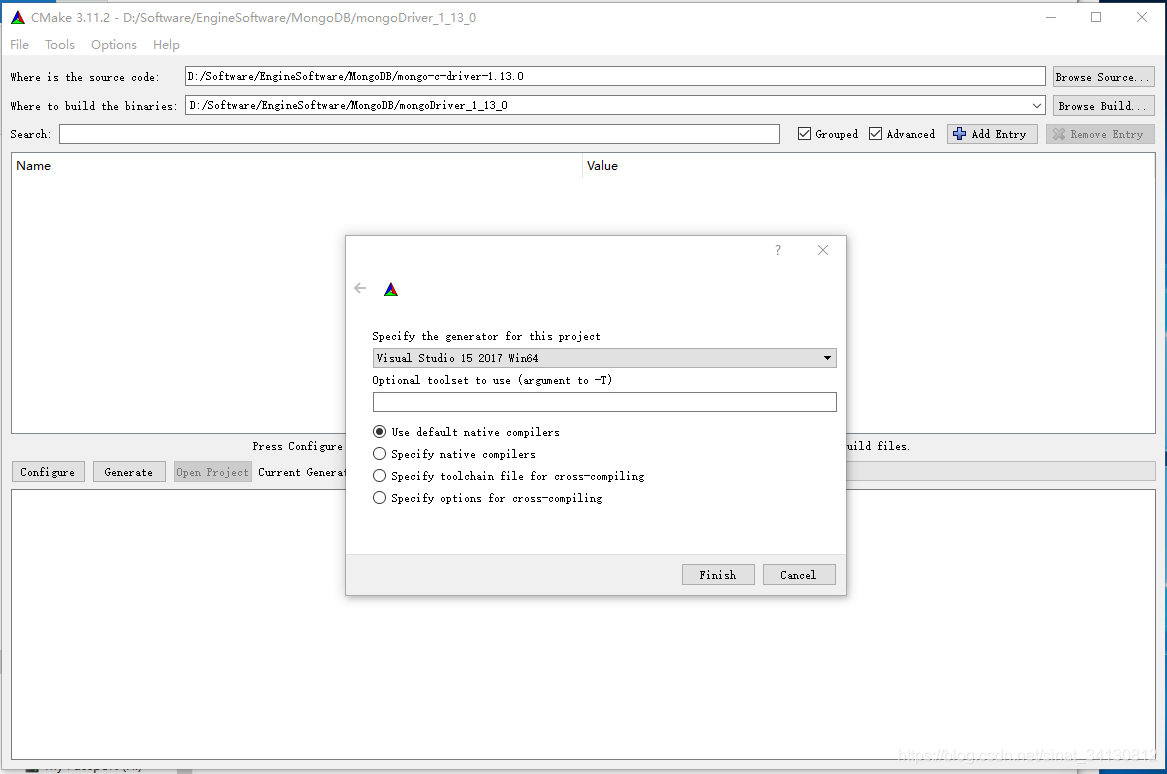This screenshot has height=774, width=1167.
Task: Minimize the CMake window
Action: coord(1051,17)
